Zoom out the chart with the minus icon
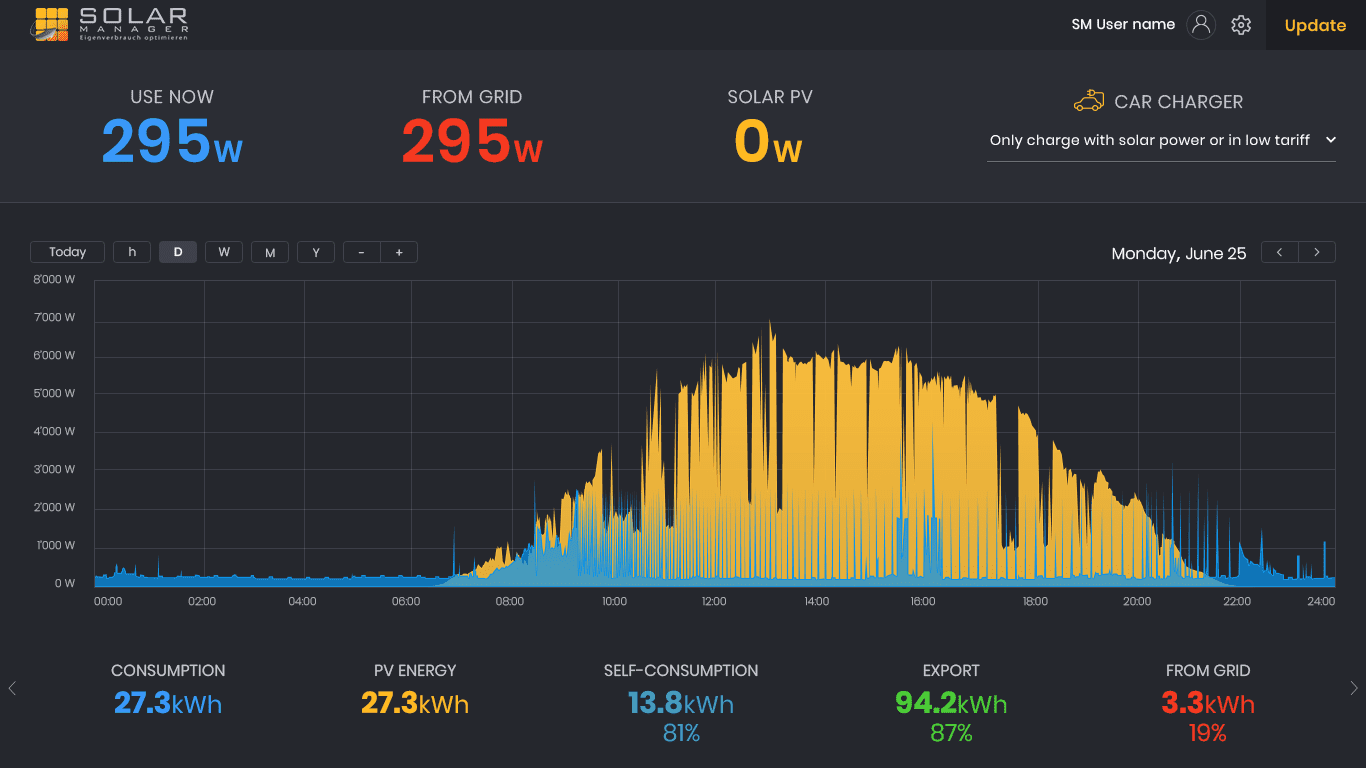 [x=361, y=252]
